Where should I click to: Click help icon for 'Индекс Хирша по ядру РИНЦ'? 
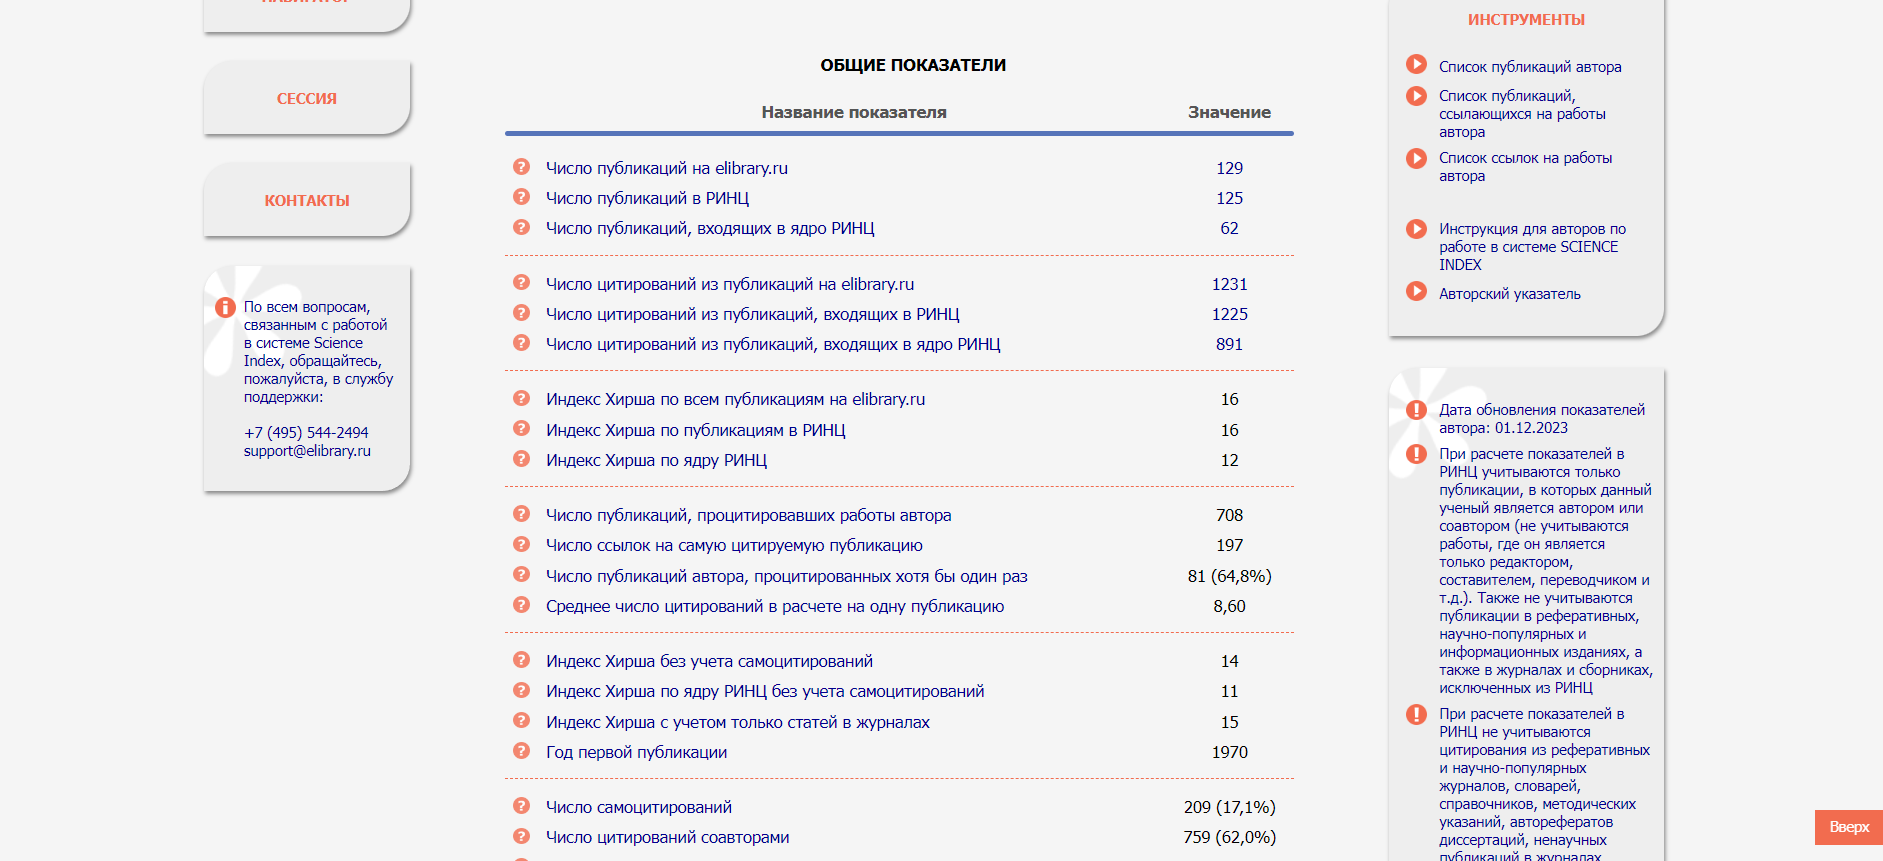pos(521,459)
